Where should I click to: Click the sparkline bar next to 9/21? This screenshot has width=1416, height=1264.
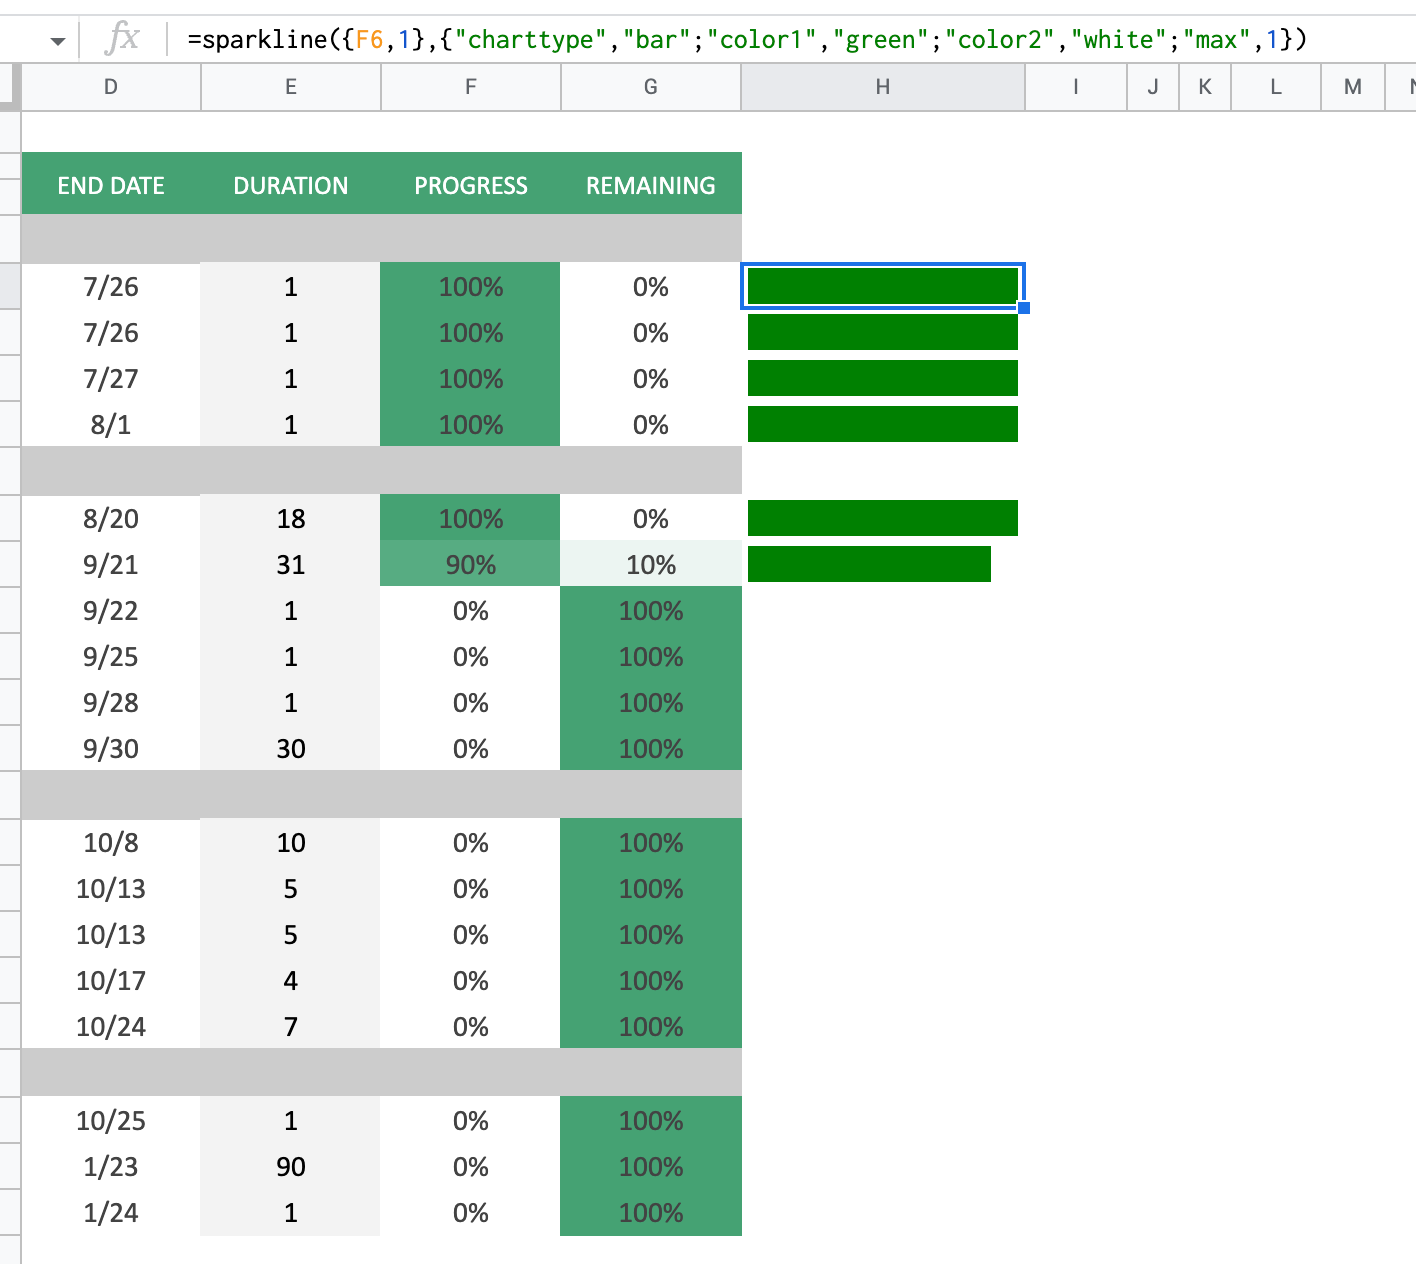868,564
